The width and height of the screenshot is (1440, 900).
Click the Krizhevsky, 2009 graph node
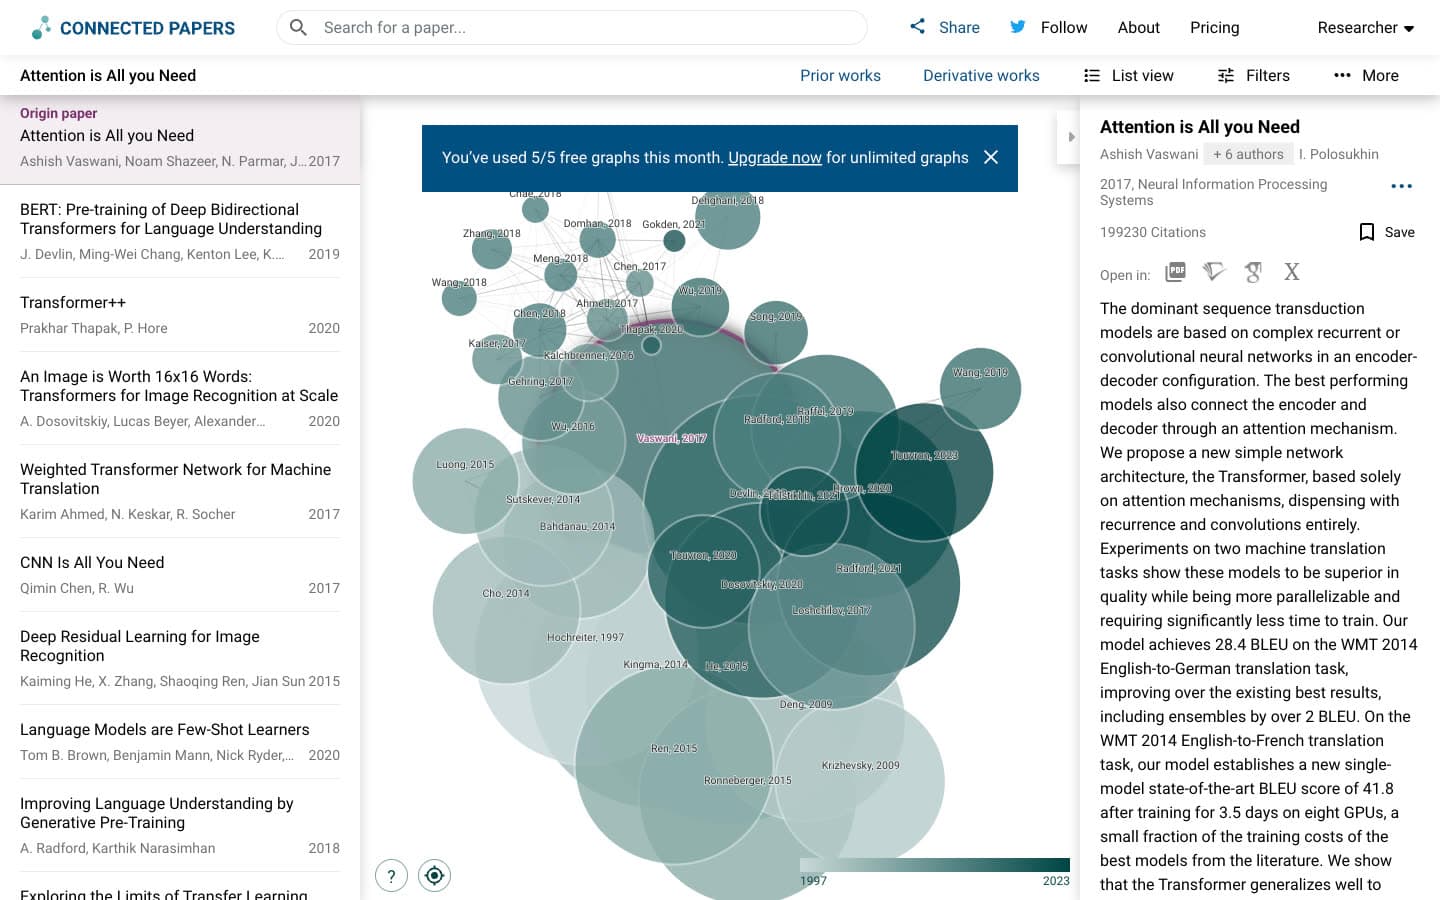[860, 781]
